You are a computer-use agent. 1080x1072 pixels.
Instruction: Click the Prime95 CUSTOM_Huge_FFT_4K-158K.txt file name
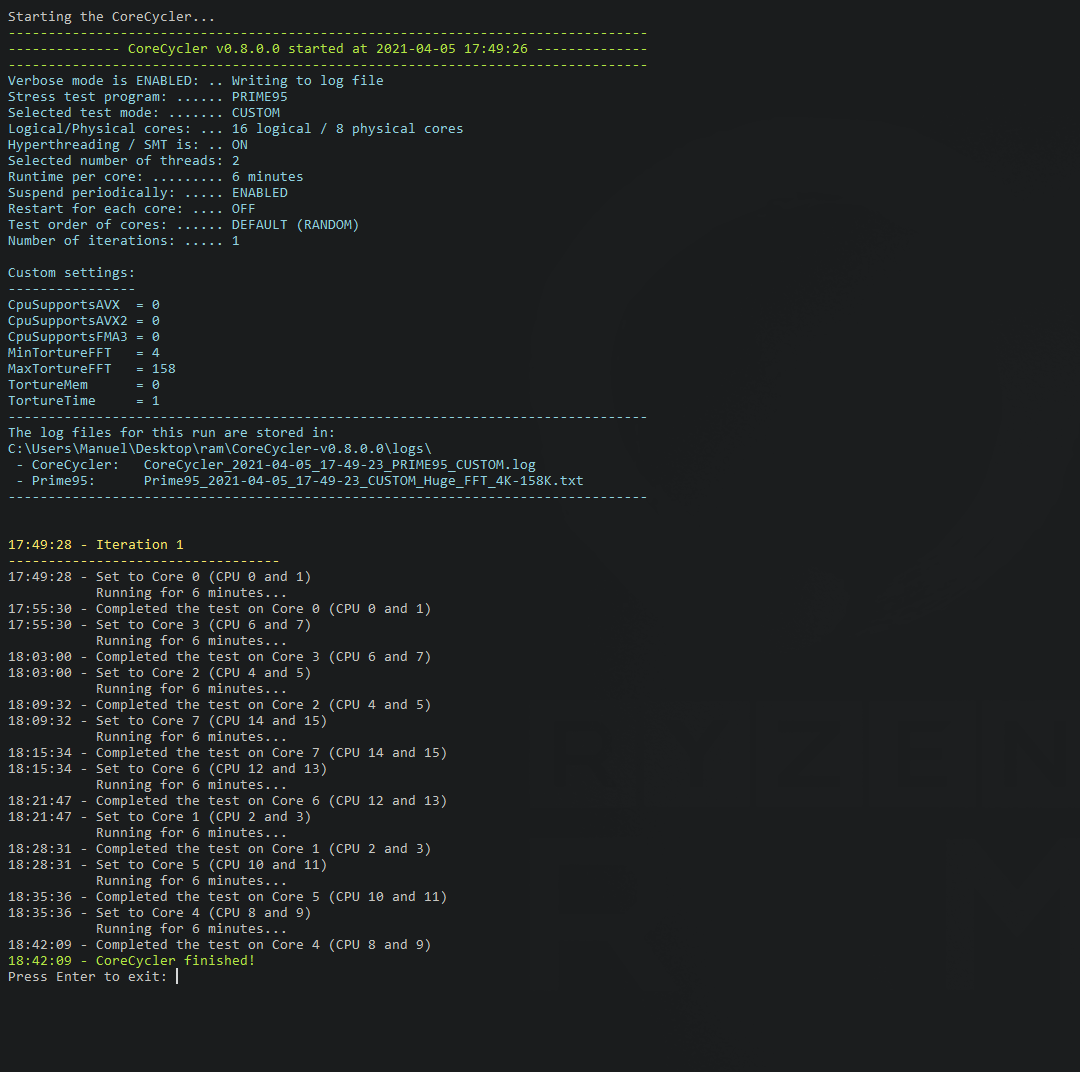[x=363, y=481]
